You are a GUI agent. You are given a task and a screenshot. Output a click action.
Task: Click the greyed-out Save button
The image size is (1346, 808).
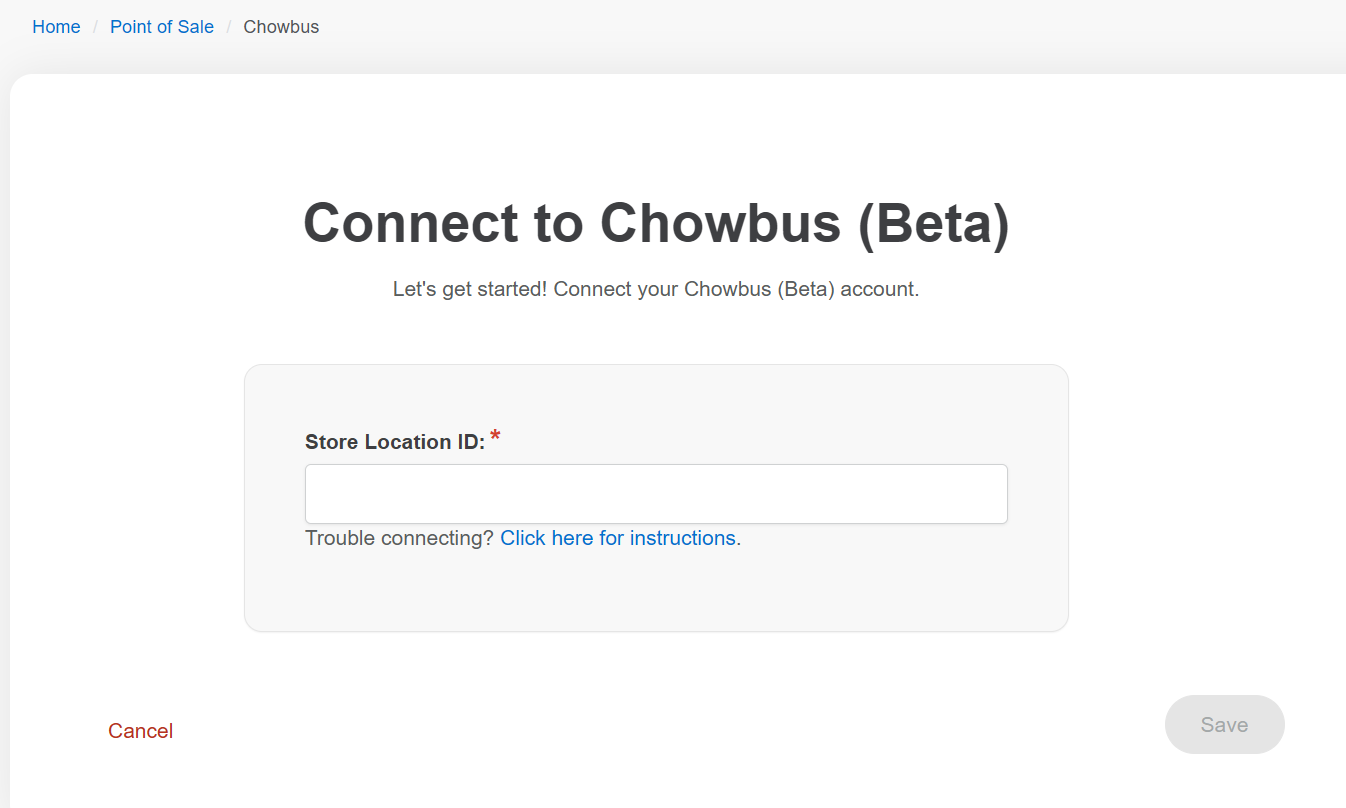1224,725
